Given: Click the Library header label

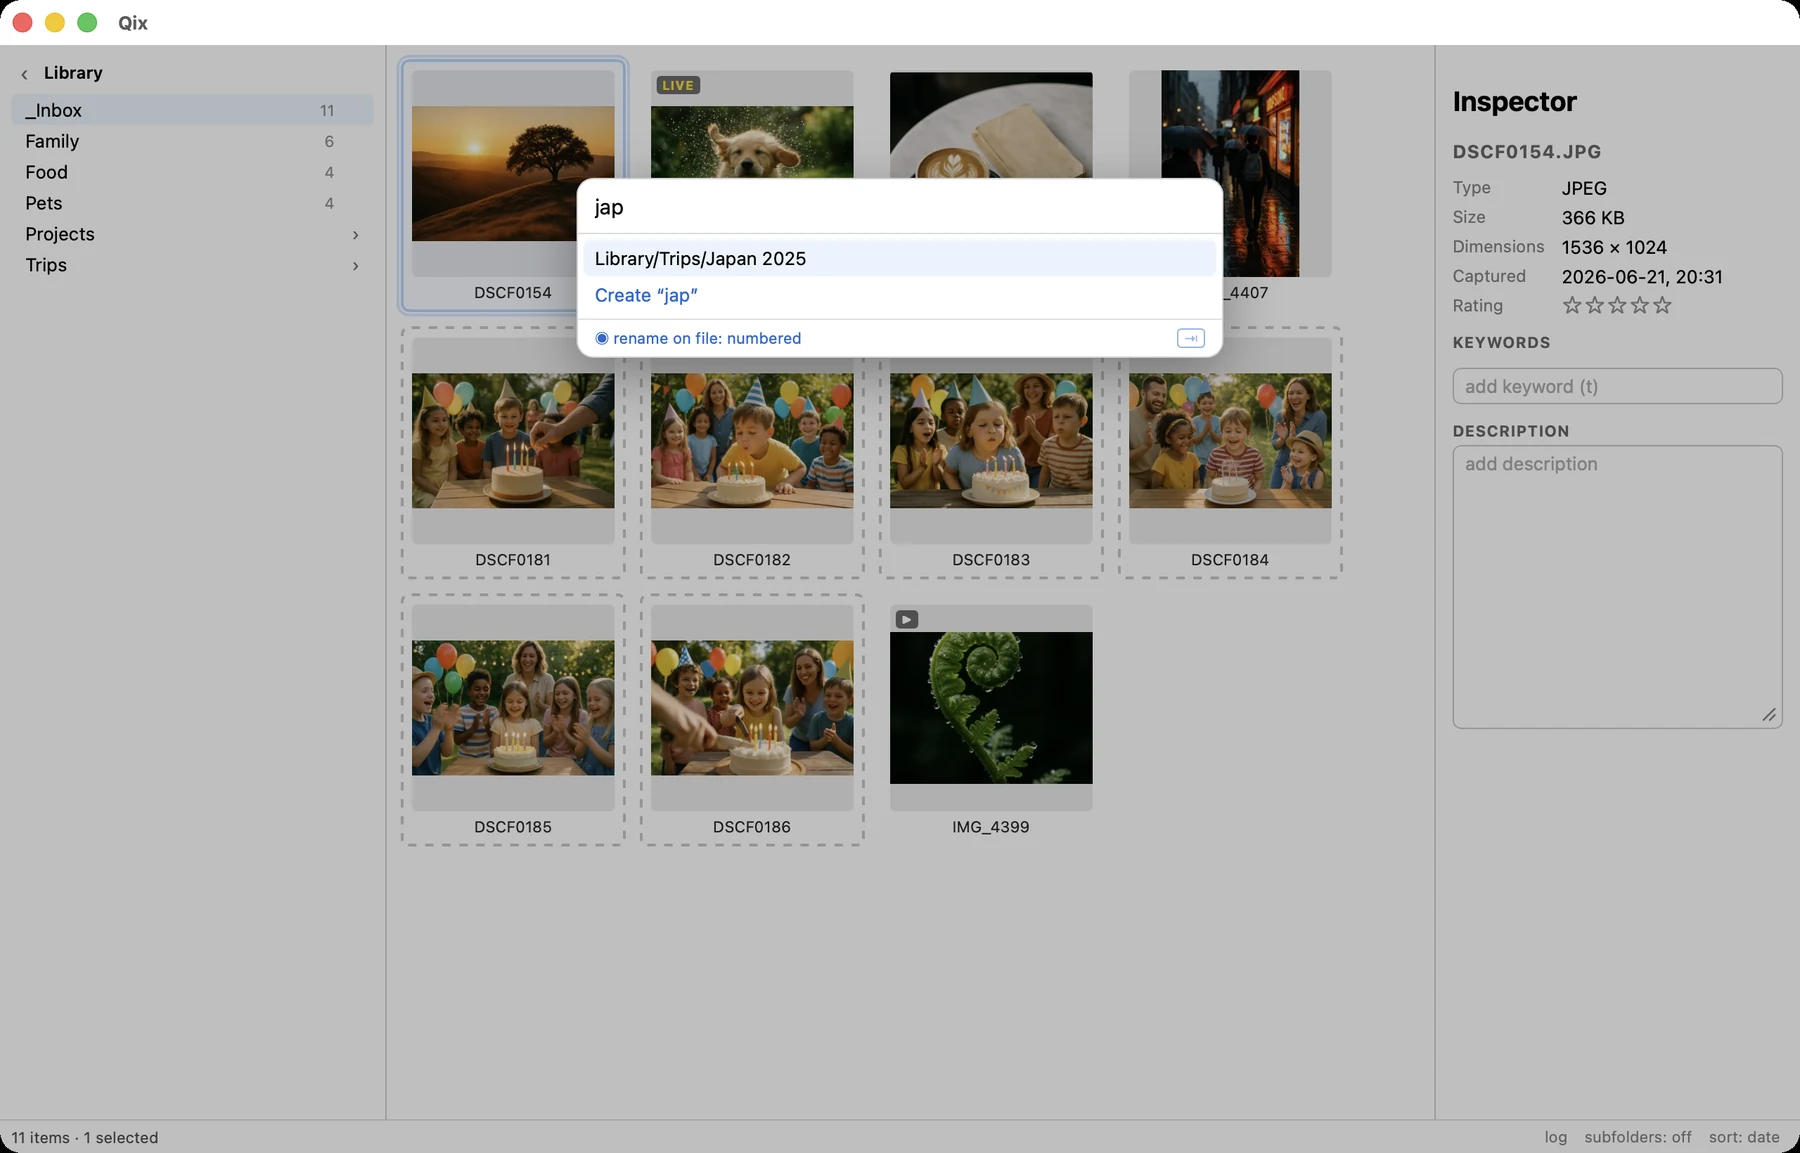Looking at the screenshot, I should point(73,73).
